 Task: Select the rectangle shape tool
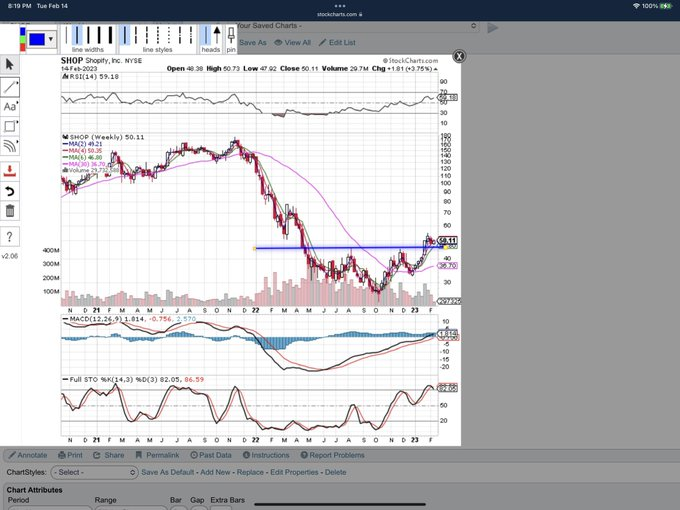pos(10,126)
